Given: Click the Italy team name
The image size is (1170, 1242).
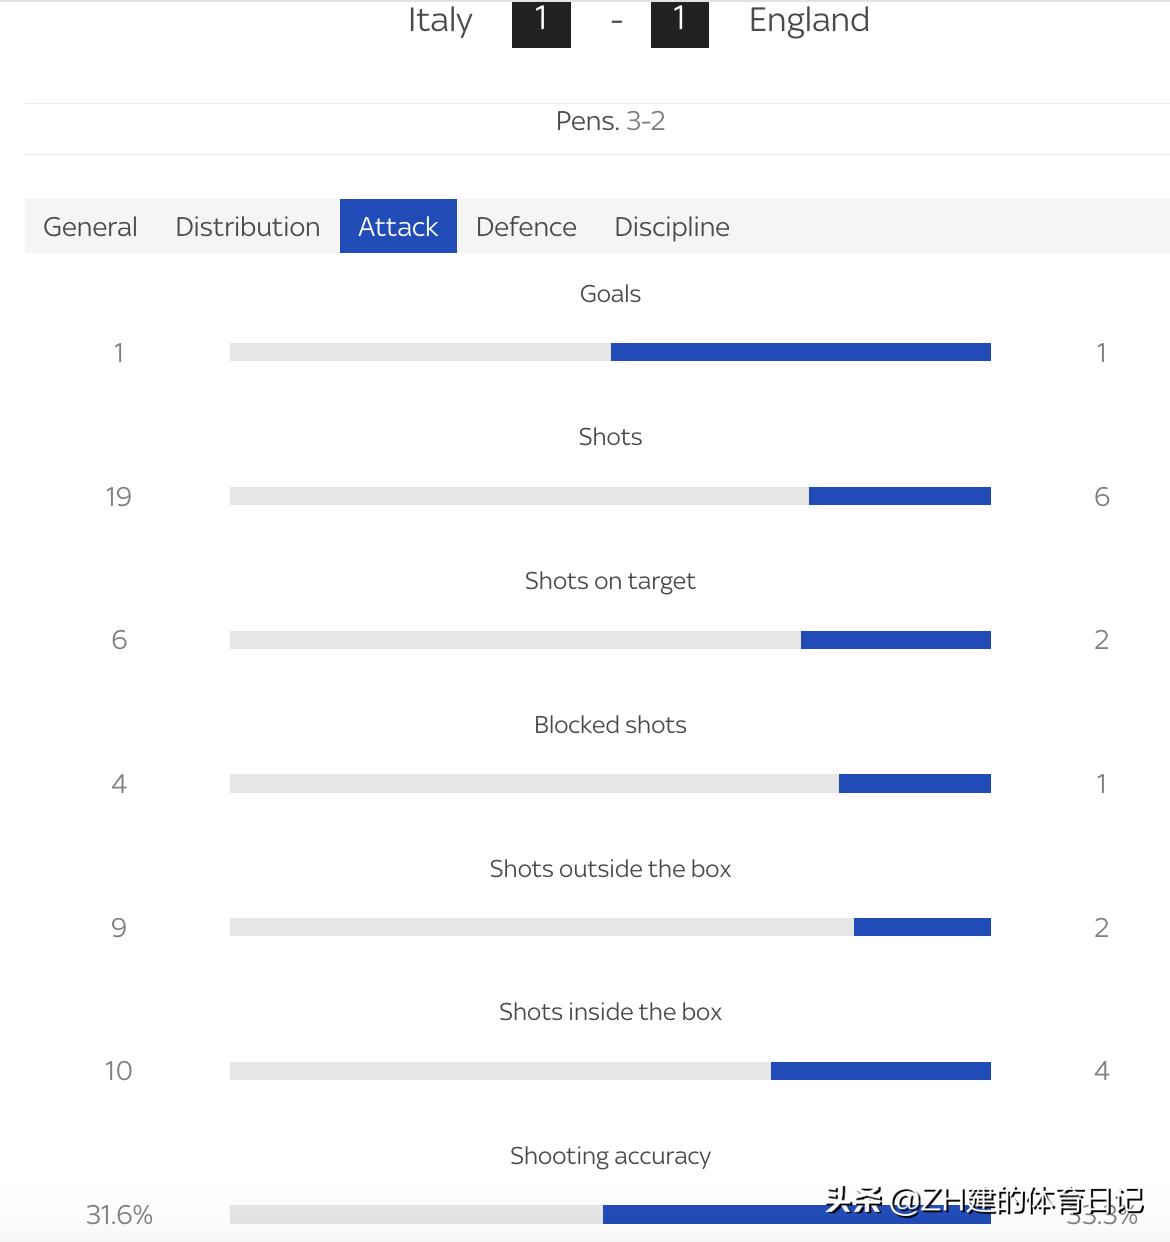Looking at the screenshot, I should coord(440,21).
